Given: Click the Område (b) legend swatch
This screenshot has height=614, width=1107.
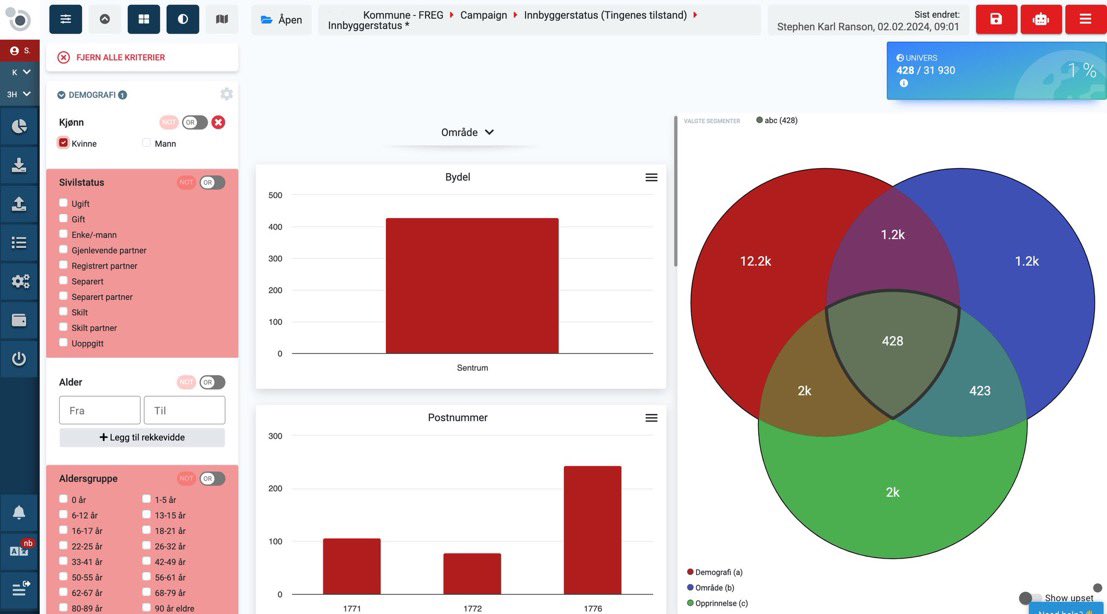Looking at the screenshot, I should pos(690,588).
